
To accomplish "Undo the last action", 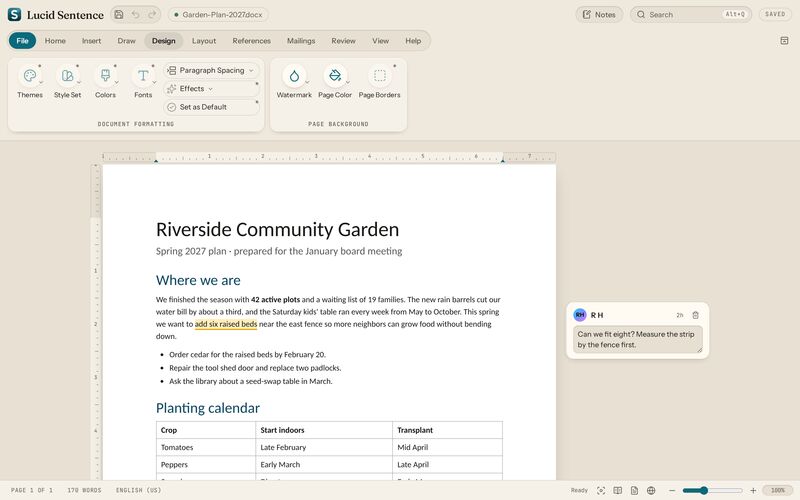I will [135, 14].
